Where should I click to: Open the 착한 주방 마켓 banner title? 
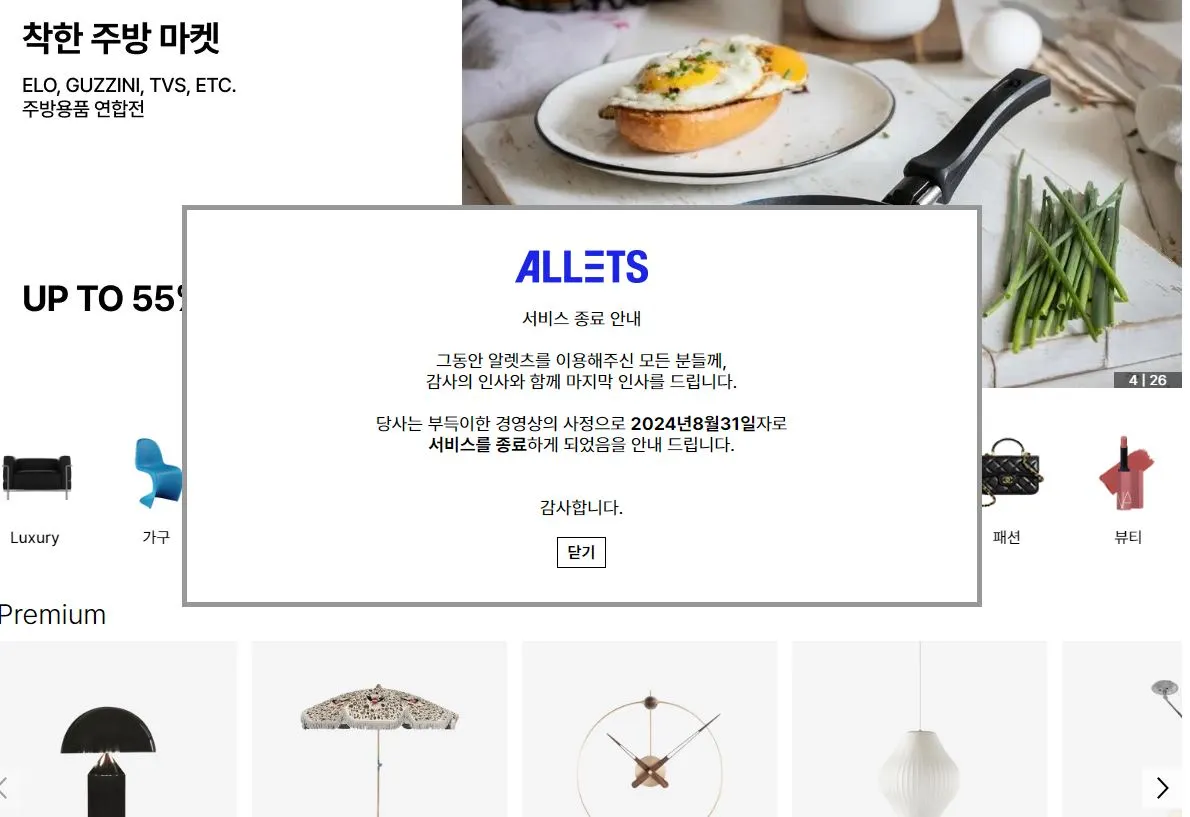[121, 38]
